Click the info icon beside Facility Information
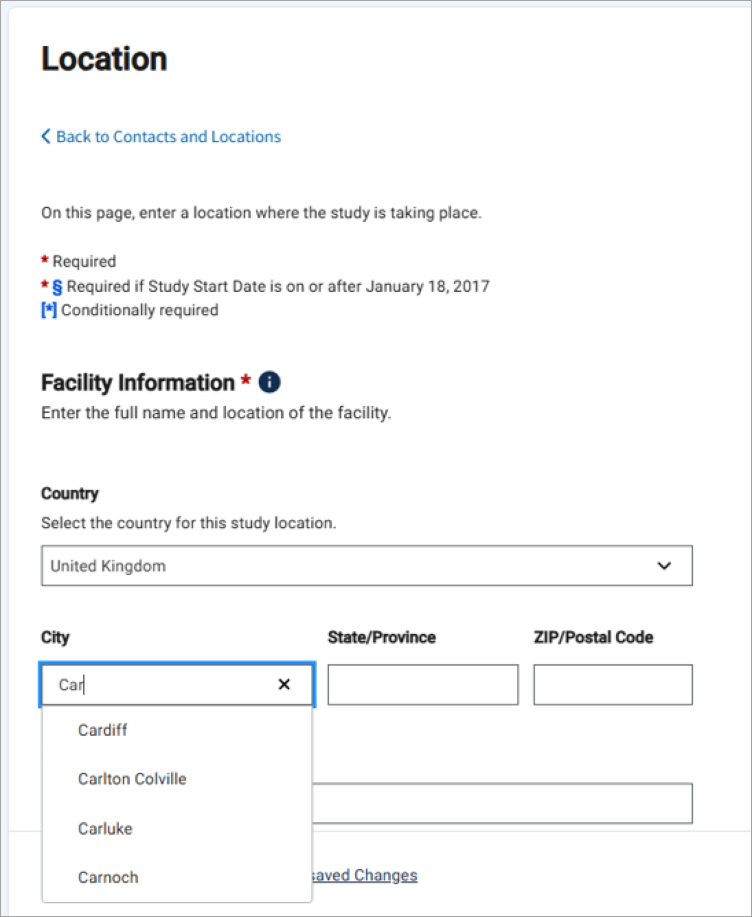752x917 pixels. tap(269, 383)
